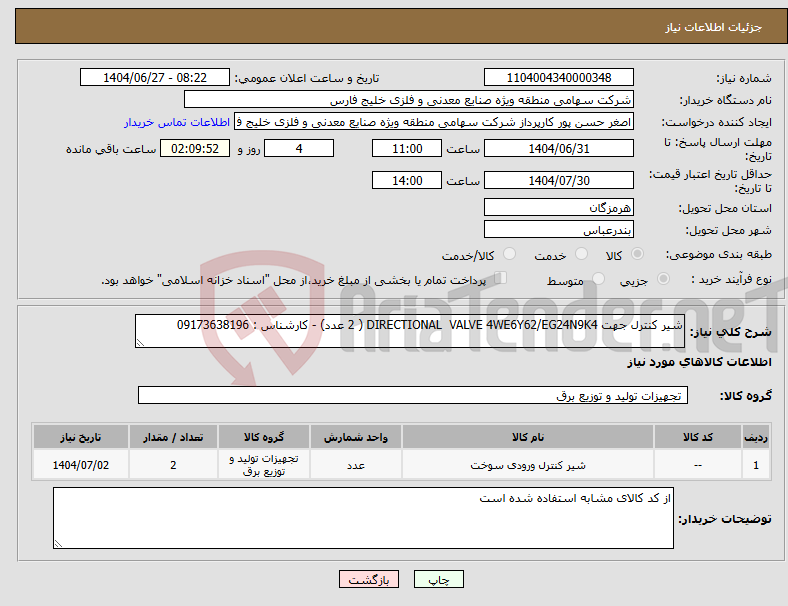The width and height of the screenshot is (788, 606).
Task: Click the ایجاد کننده درخواست field
Action: [434, 122]
